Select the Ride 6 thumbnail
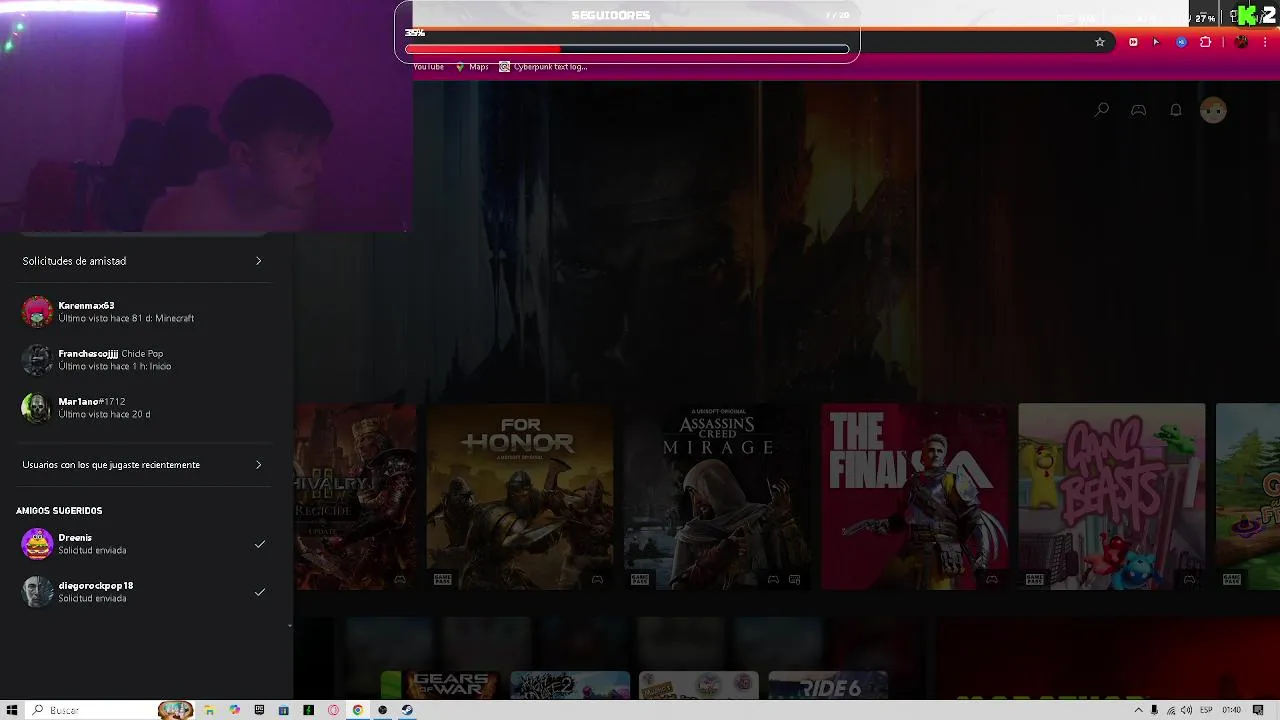Screen dimensions: 1280x720 point(828,685)
